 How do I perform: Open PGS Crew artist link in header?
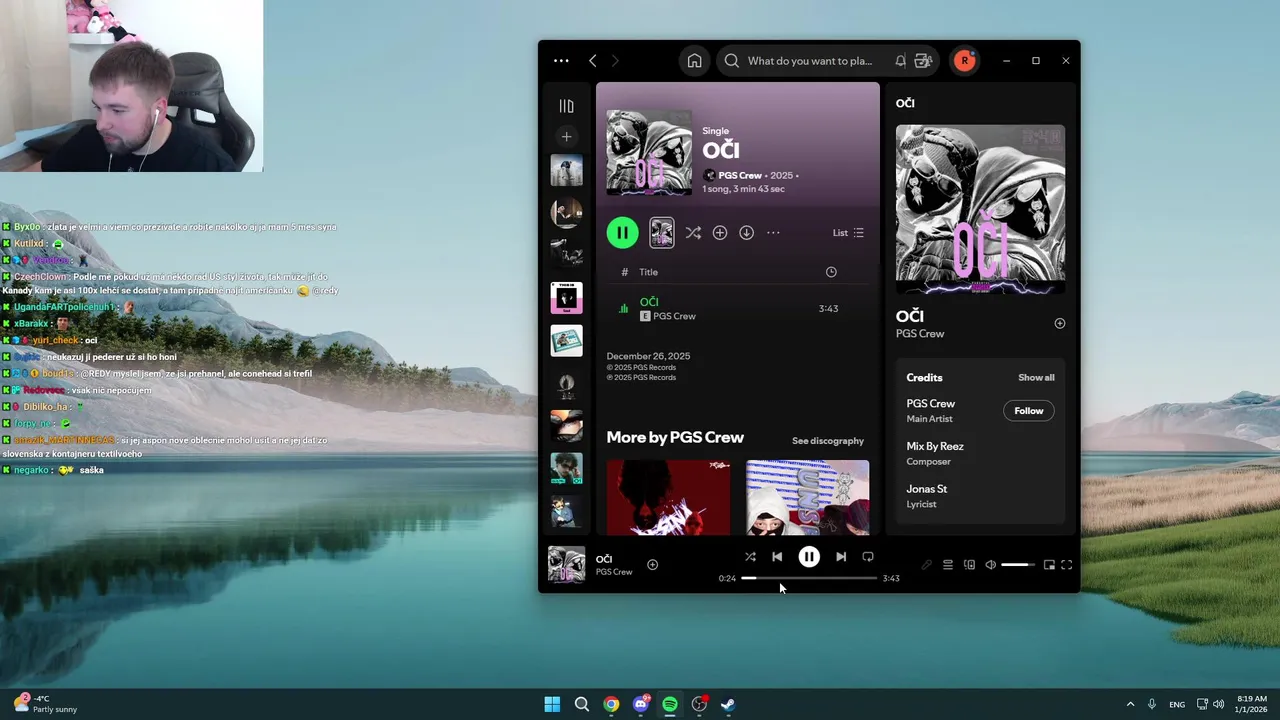(740, 176)
